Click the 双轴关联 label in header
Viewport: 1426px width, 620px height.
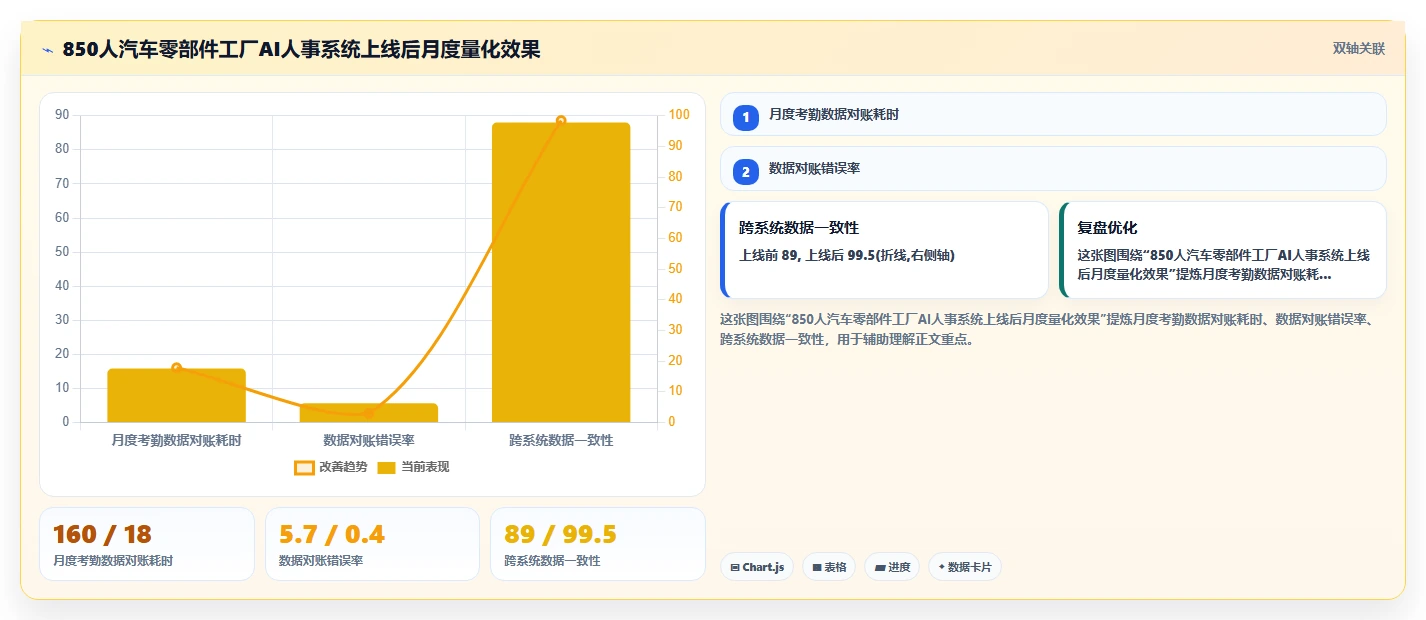pos(1359,49)
